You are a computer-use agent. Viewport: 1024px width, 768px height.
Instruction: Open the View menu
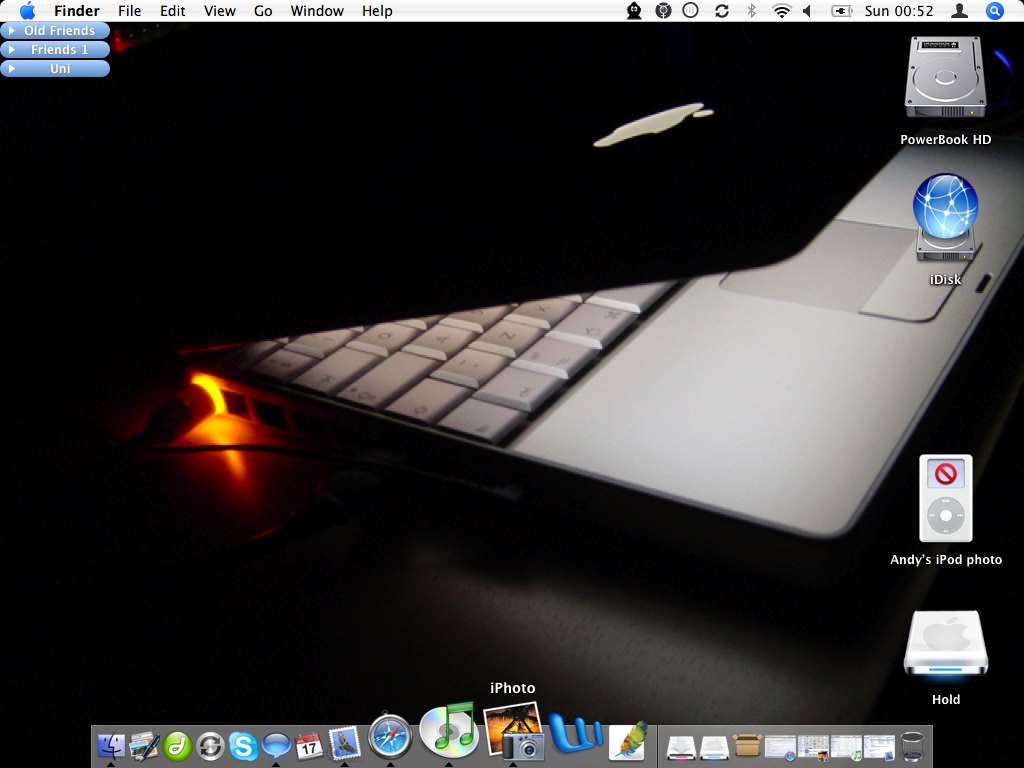(x=219, y=11)
